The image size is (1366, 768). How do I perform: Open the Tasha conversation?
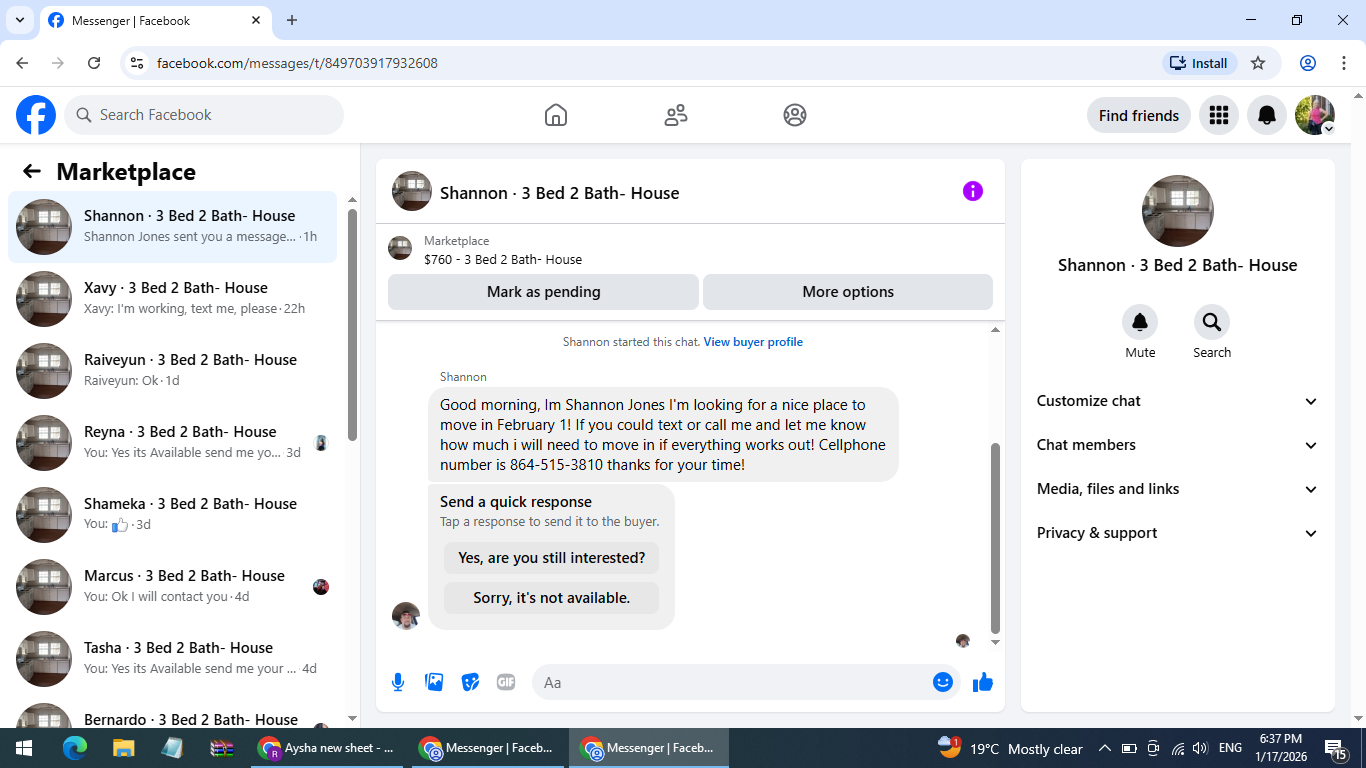[172, 659]
